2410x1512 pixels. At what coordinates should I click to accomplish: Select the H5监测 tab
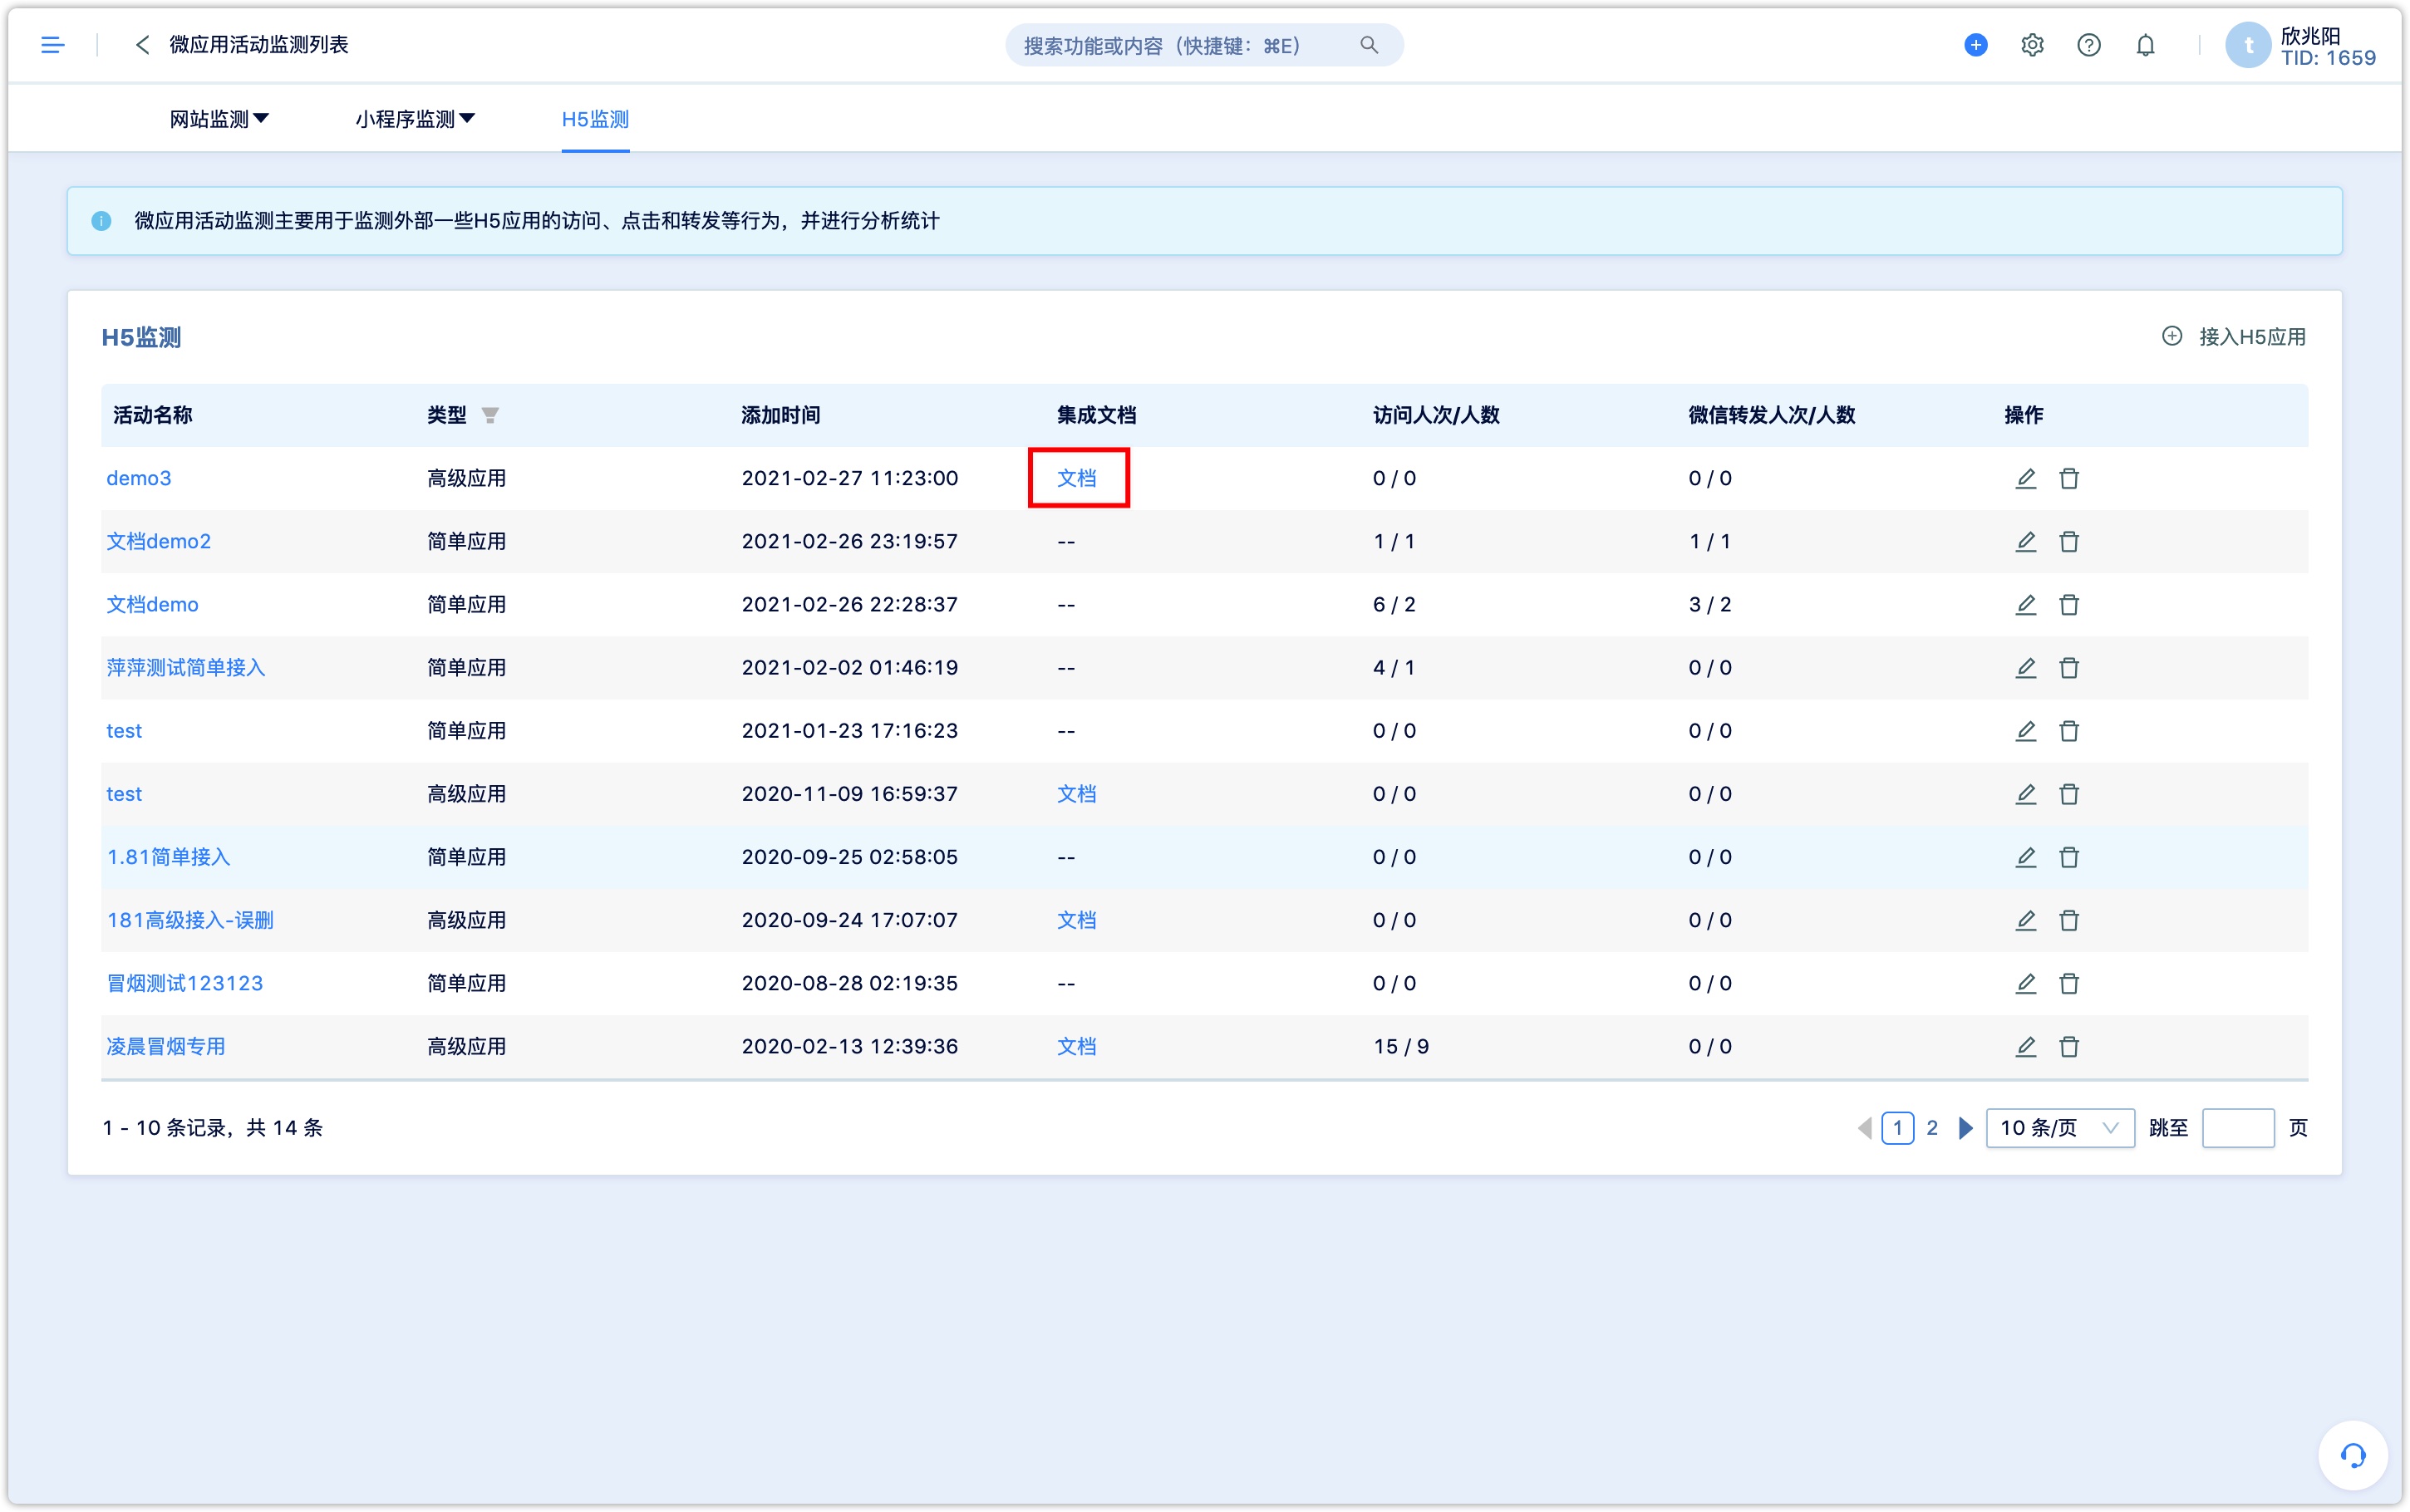coord(595,119)
